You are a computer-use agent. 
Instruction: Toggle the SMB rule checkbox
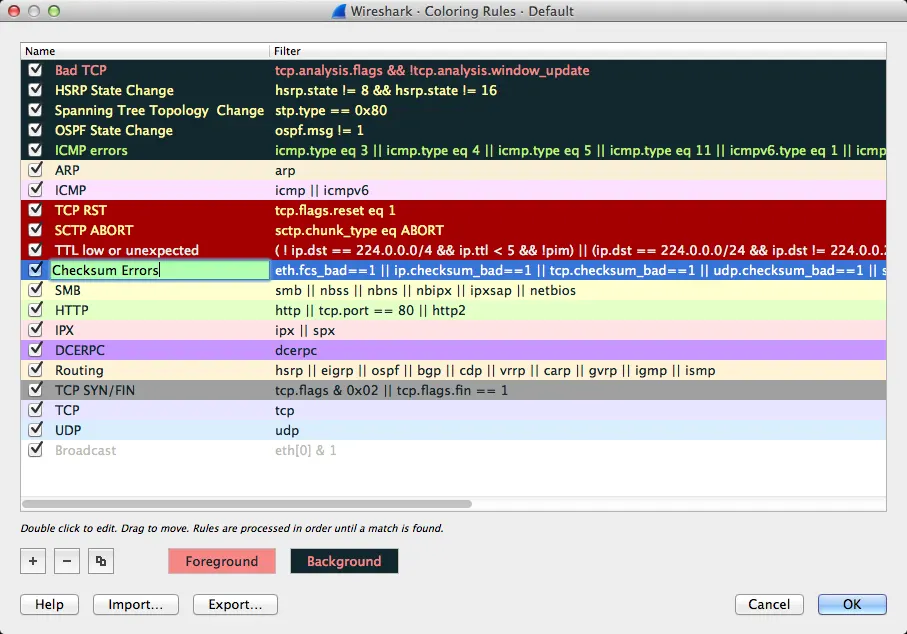pos(35,290)
